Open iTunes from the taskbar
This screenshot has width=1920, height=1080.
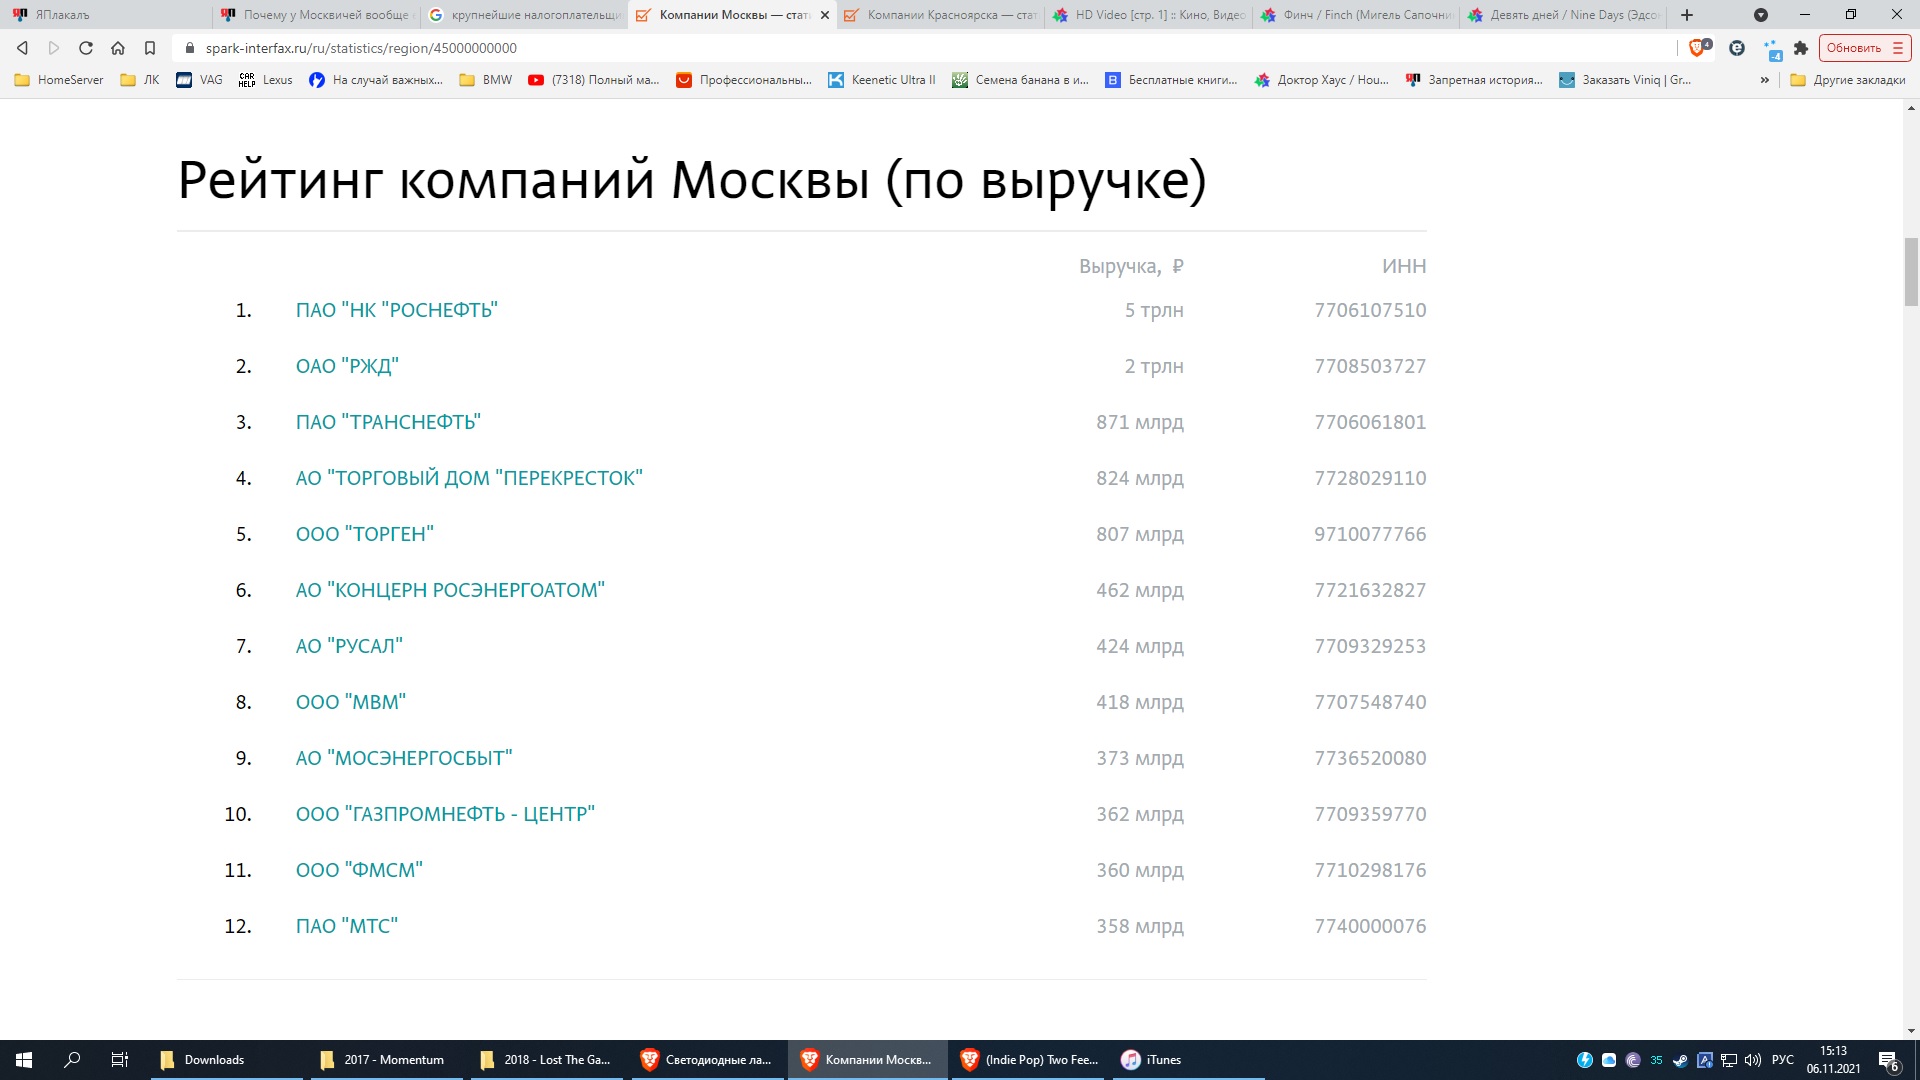(x=1187, y=1060)
